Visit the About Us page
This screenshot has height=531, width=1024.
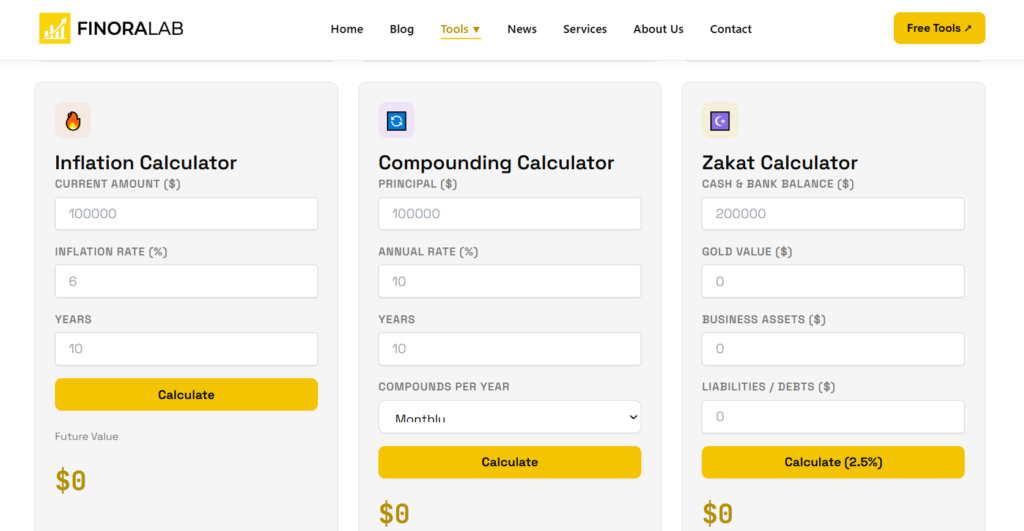[658, 29]
